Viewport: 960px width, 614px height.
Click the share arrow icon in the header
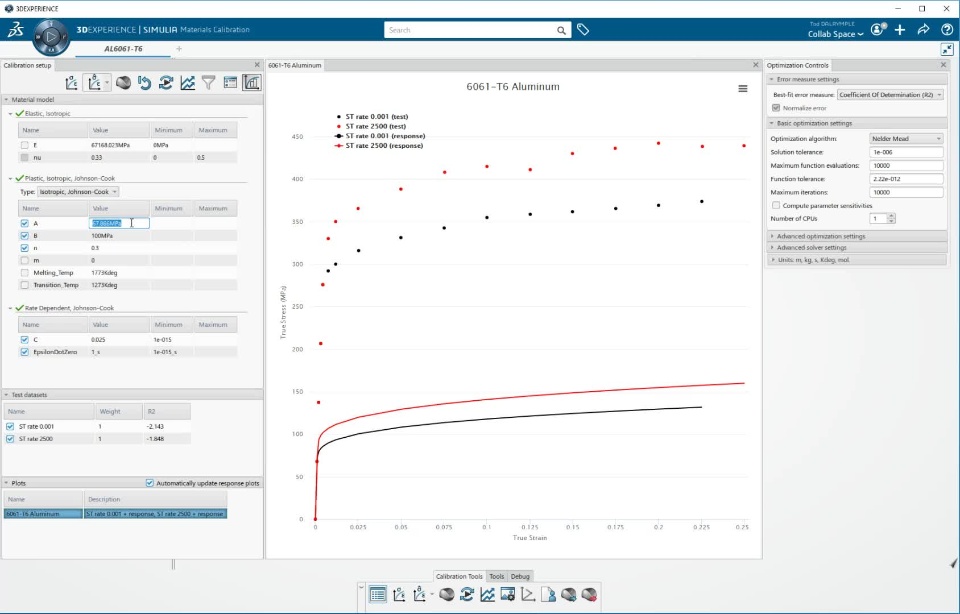[923, 29]
